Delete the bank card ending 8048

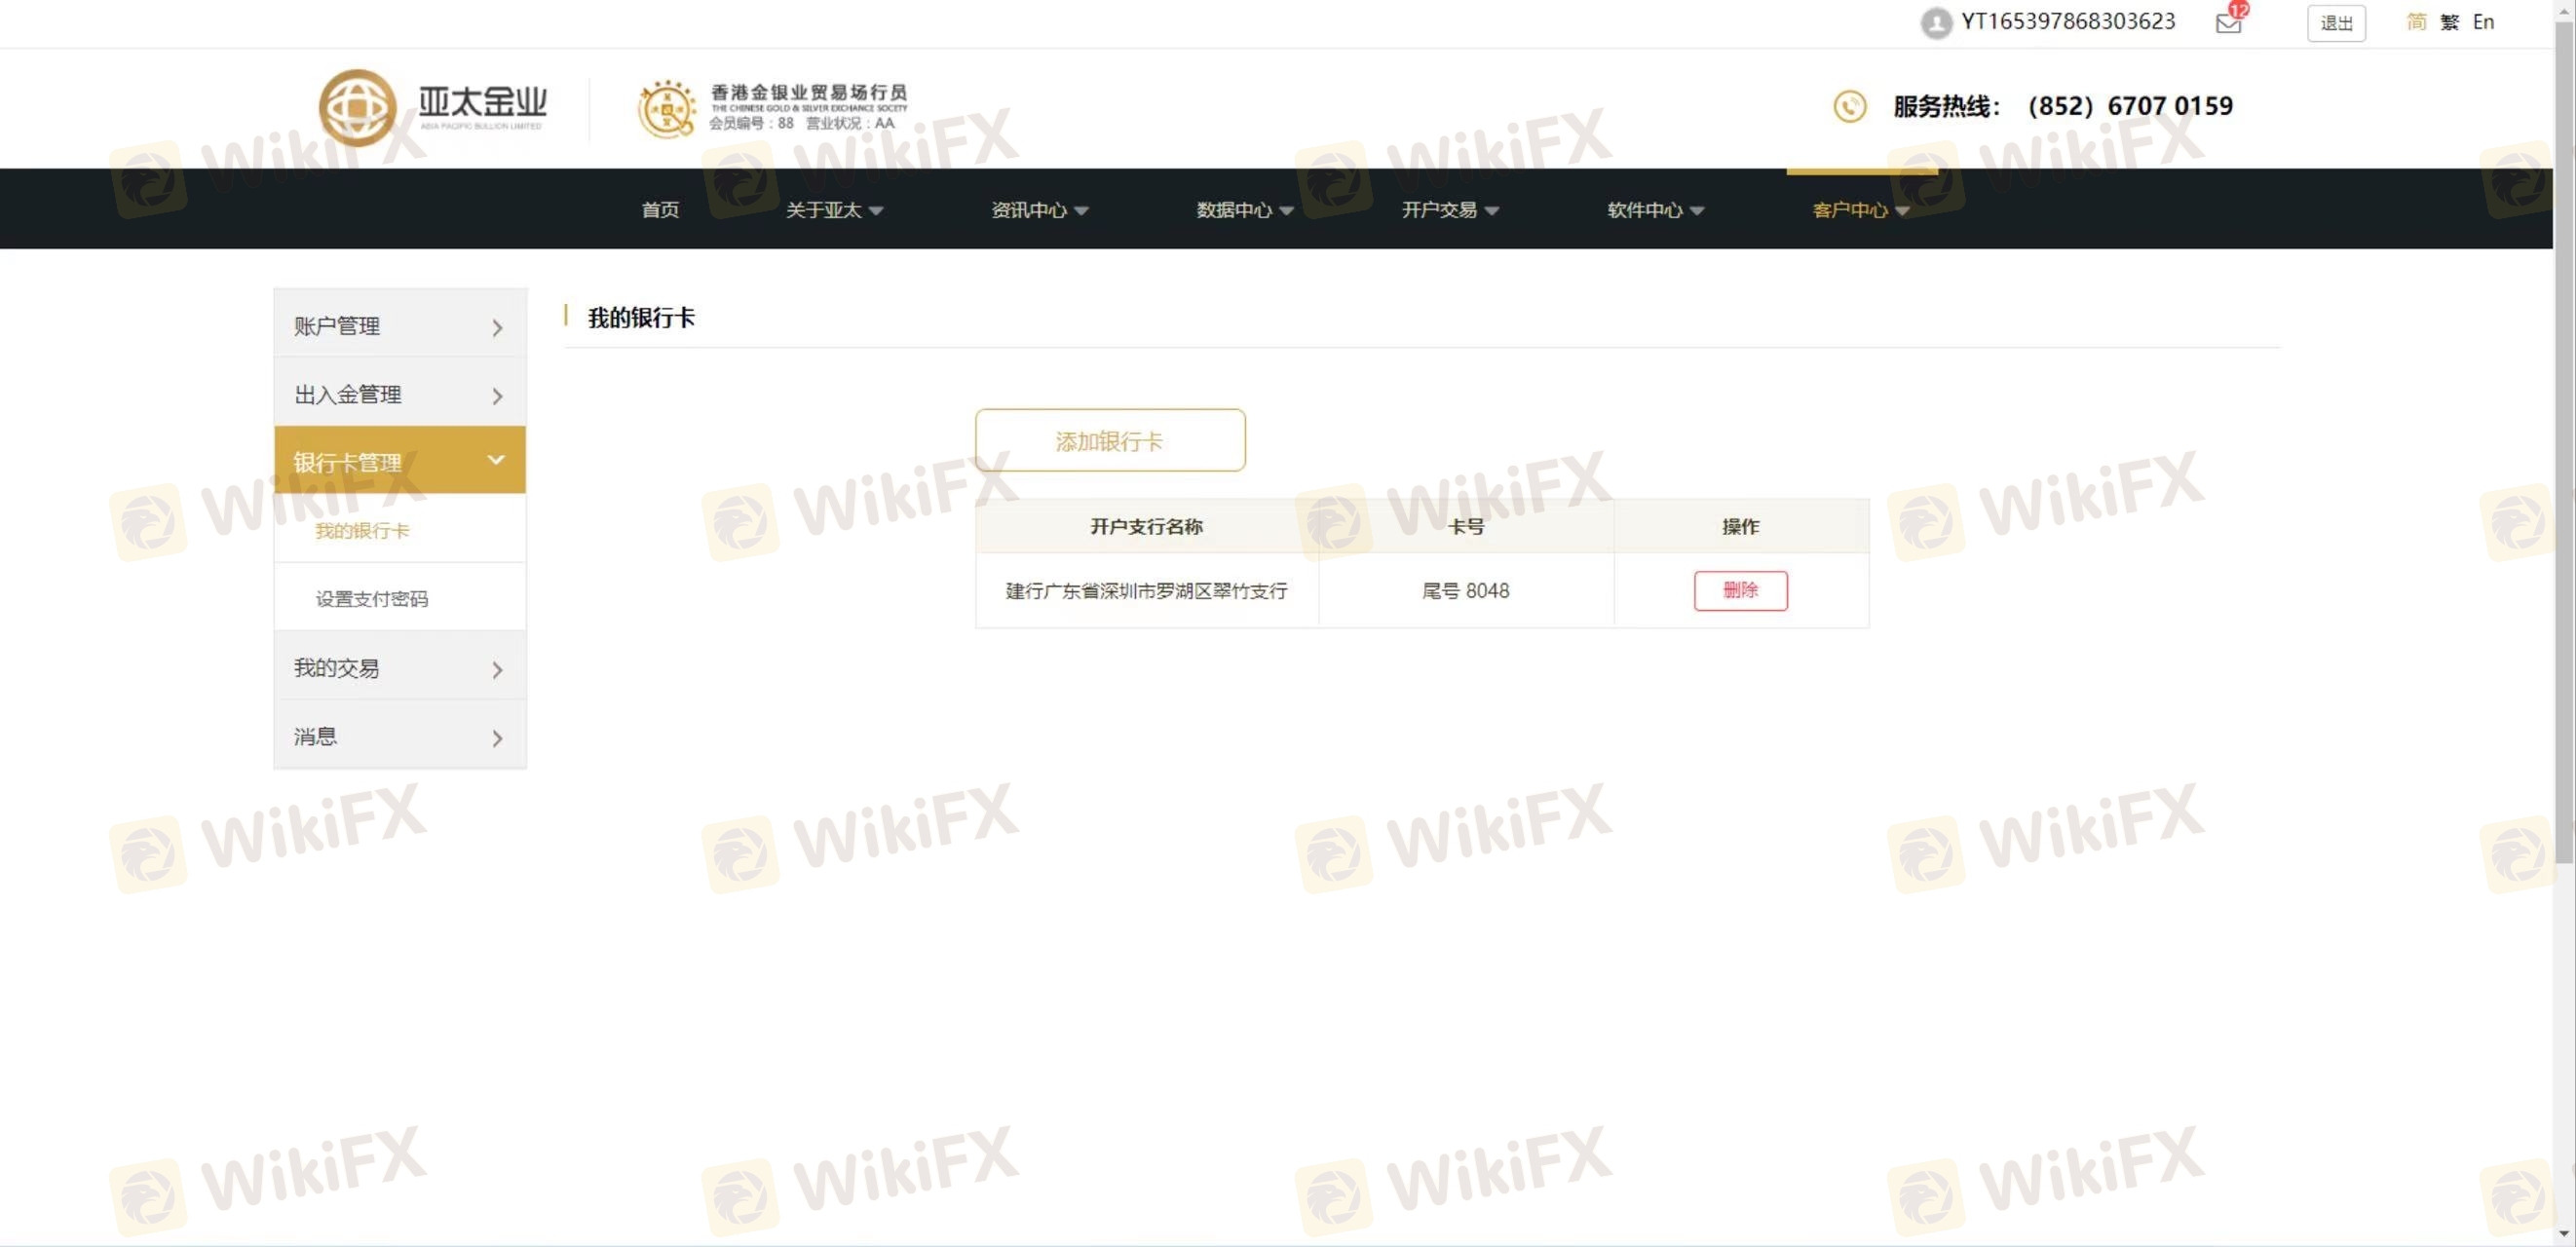click(x=1740, y=590)
